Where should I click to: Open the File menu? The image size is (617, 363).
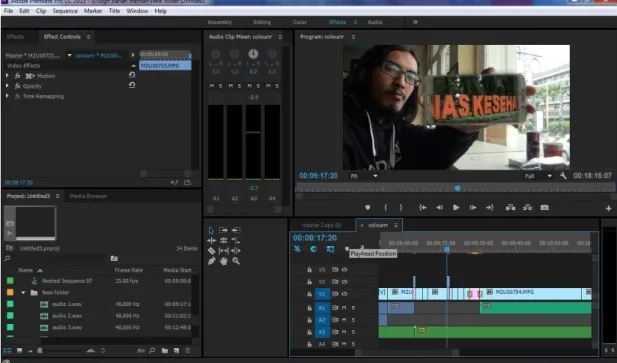coord(8,11)
